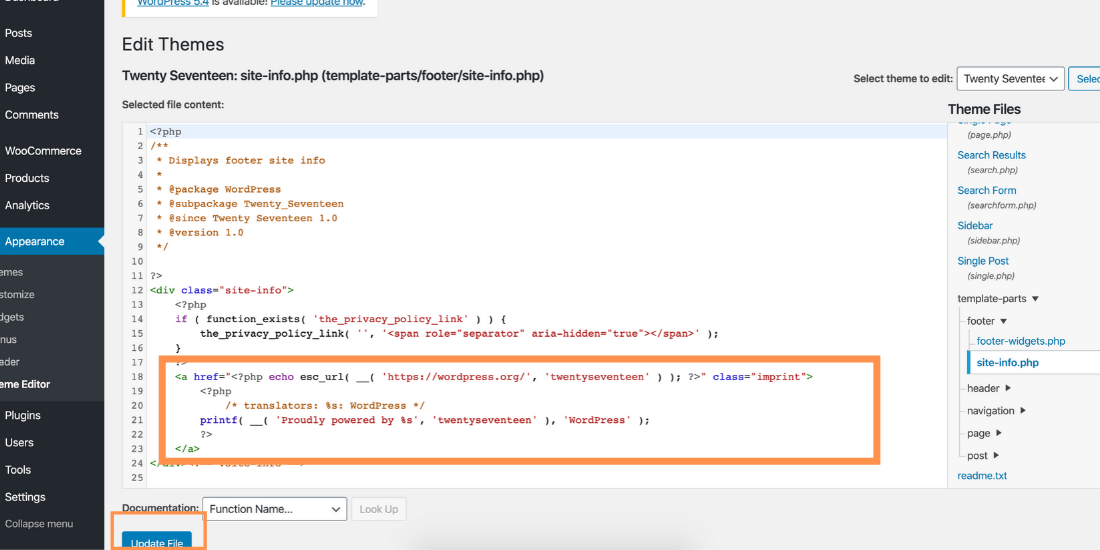Click the 'translators: %s: WordPress' comment line
Image resolution: width=1100 pixels, height=550 pixels.
point(326,405)
